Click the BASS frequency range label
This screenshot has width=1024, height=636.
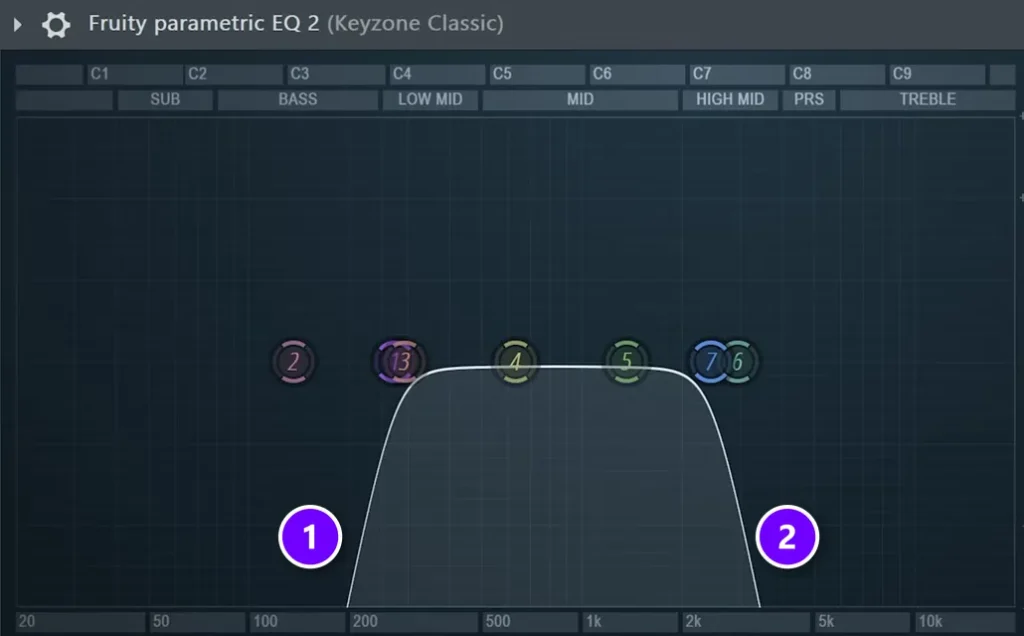pos(298,99)
